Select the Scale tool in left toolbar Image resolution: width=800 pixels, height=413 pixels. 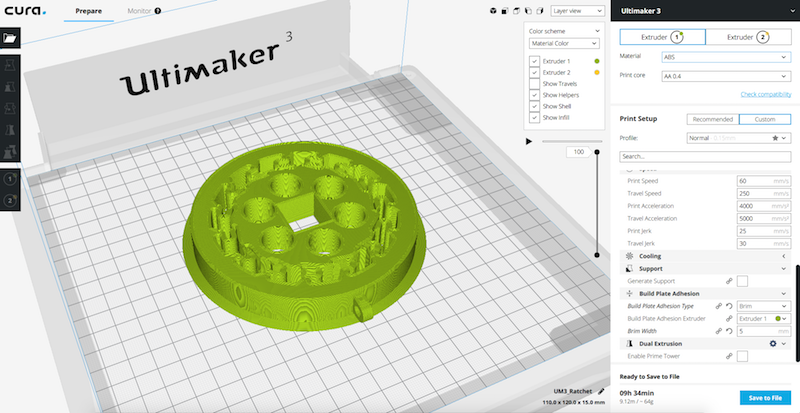tap(10, 86)
